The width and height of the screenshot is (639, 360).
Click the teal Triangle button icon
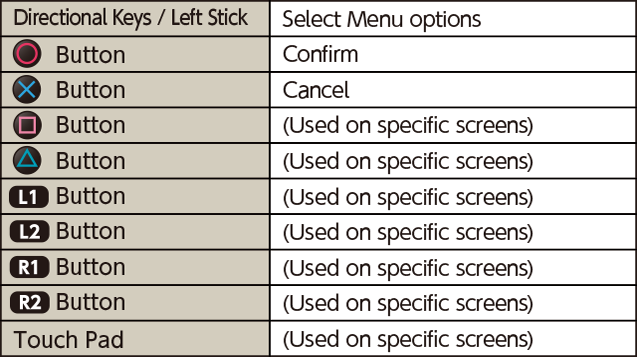click(27, 160)
